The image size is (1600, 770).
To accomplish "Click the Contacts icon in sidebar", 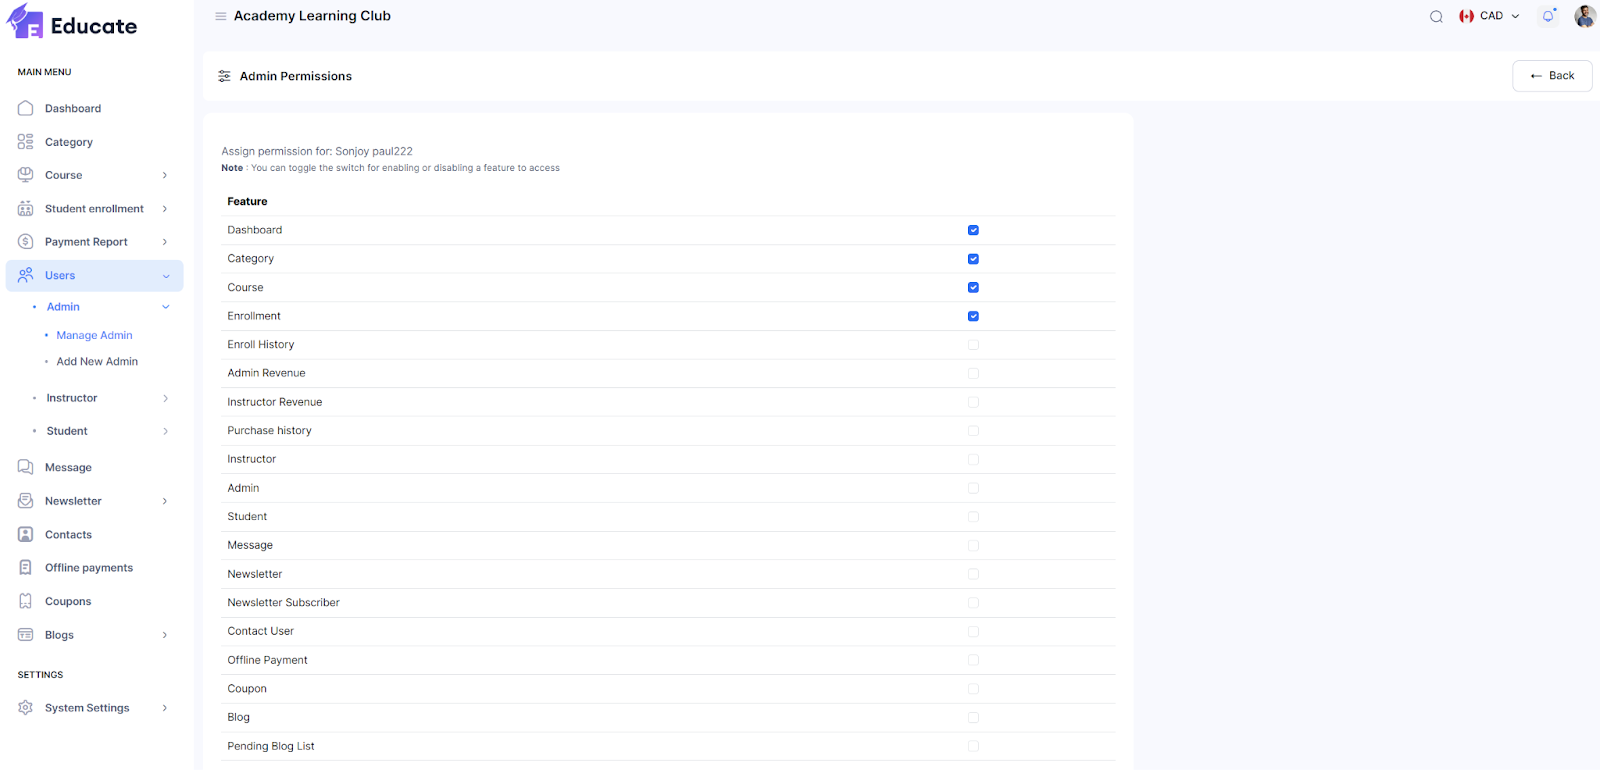I will click(26, 534).
